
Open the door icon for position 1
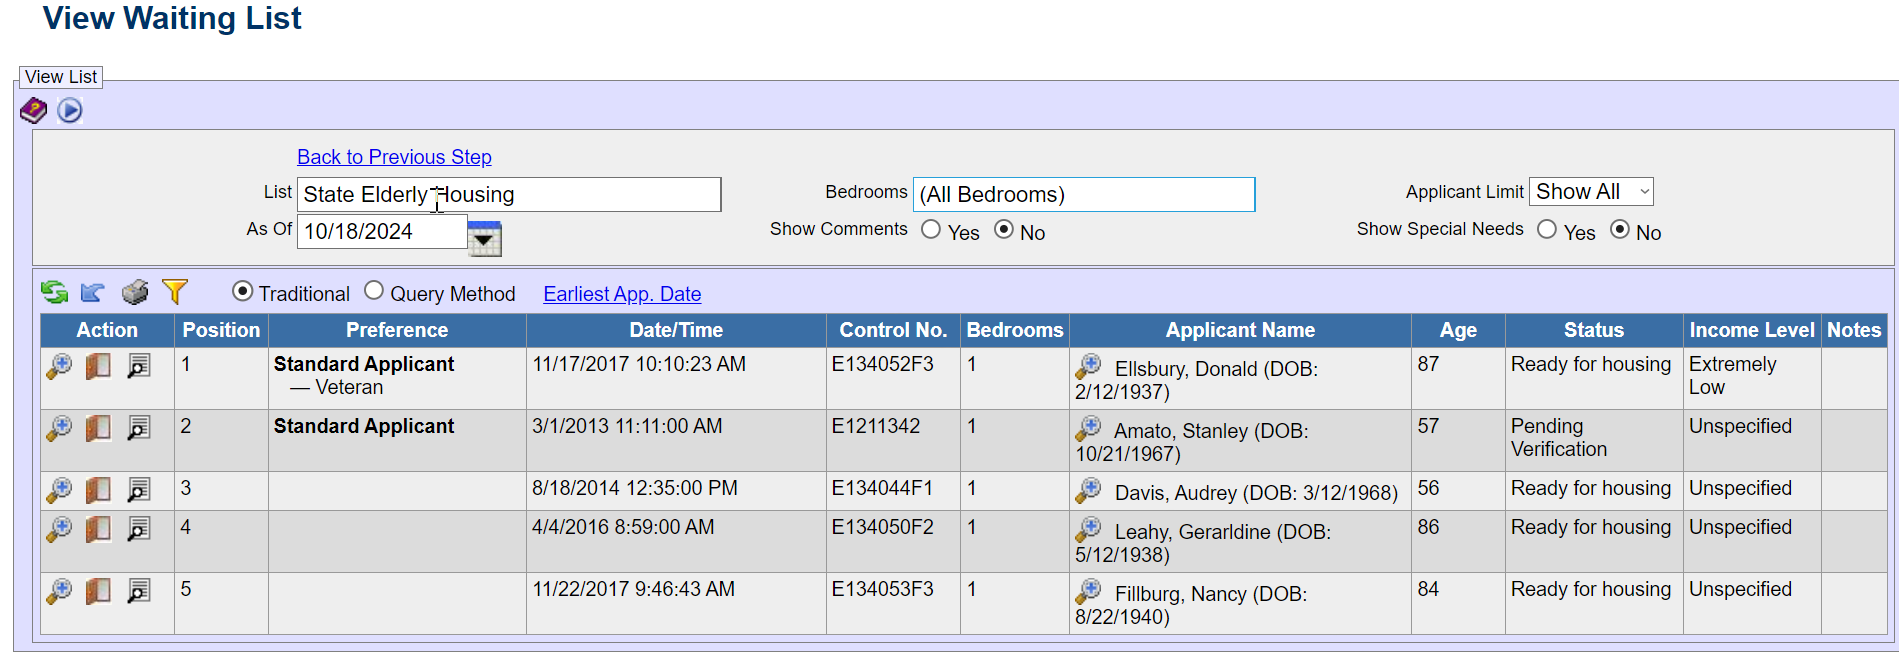[x=98, y=366]
